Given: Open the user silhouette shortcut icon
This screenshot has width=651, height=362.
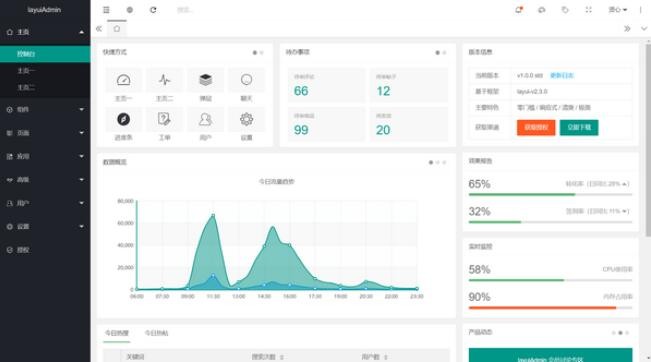Looking at the screenshot, I should (x=206, y=119).
